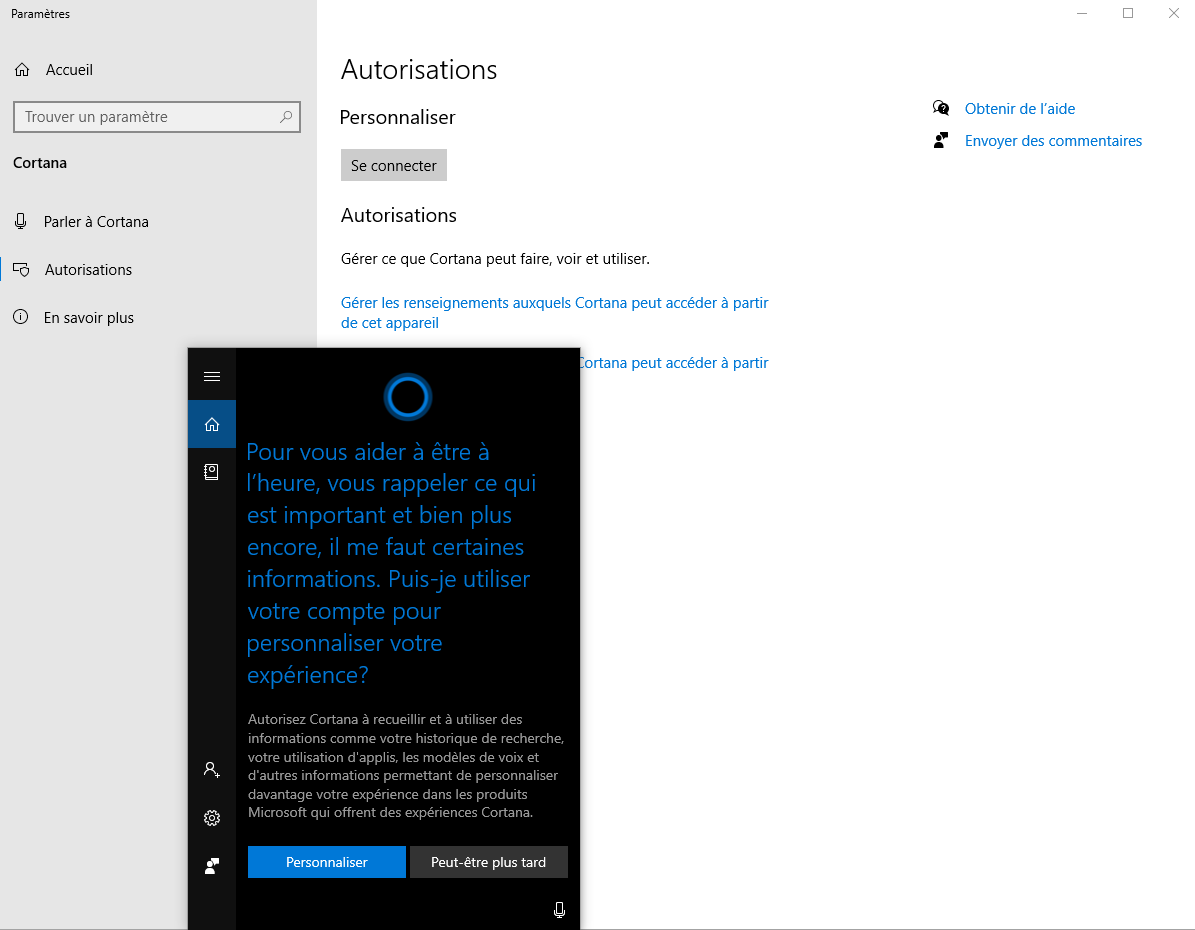The image size is (1195, 930).
Task: Open Cortana settings gear icon
Action: [x=212, y=818]
